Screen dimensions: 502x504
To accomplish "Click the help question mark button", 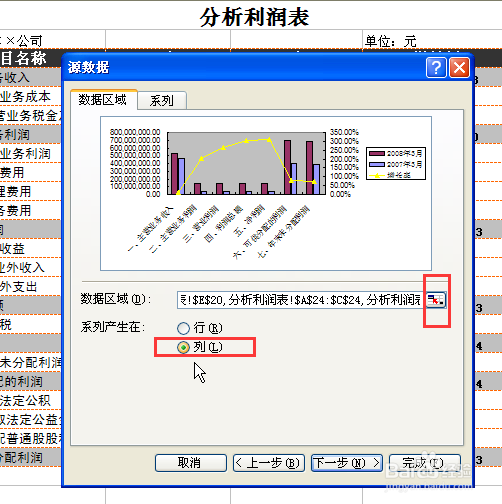I will click(x=436, y=68).
